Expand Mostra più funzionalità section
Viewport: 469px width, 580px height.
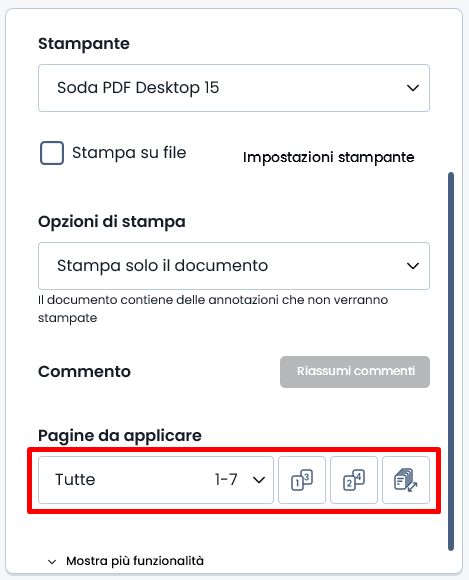click(135, 561)
